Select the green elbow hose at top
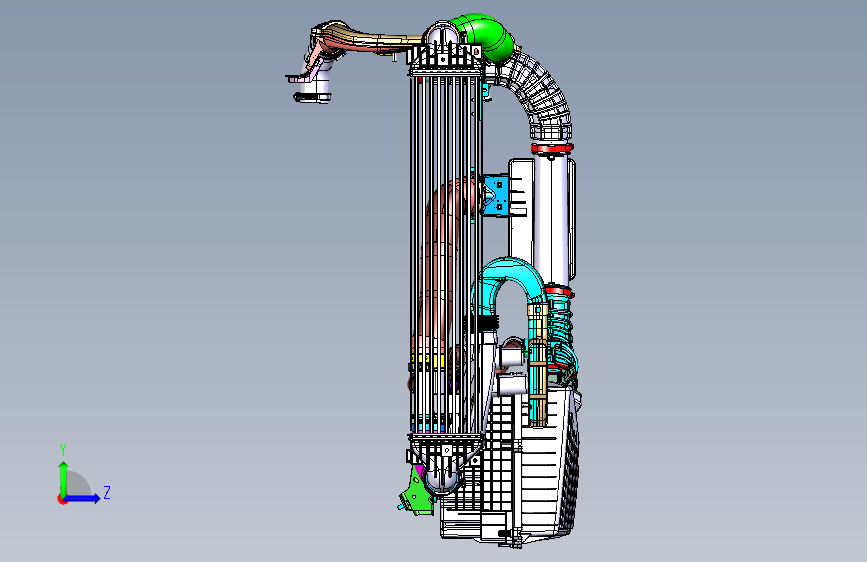Screen dimensions: 867x562 click(x=482, y=35)
